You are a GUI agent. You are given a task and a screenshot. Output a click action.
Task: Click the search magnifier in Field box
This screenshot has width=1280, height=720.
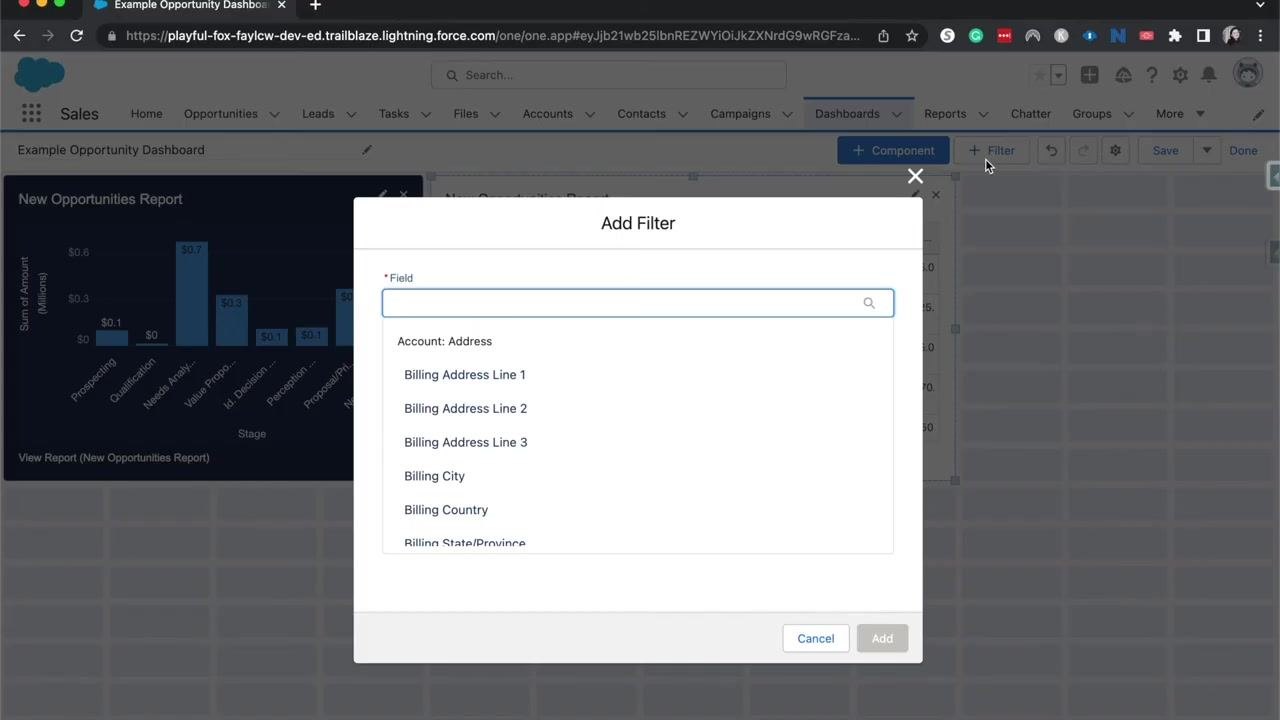[x=869, y=303]
